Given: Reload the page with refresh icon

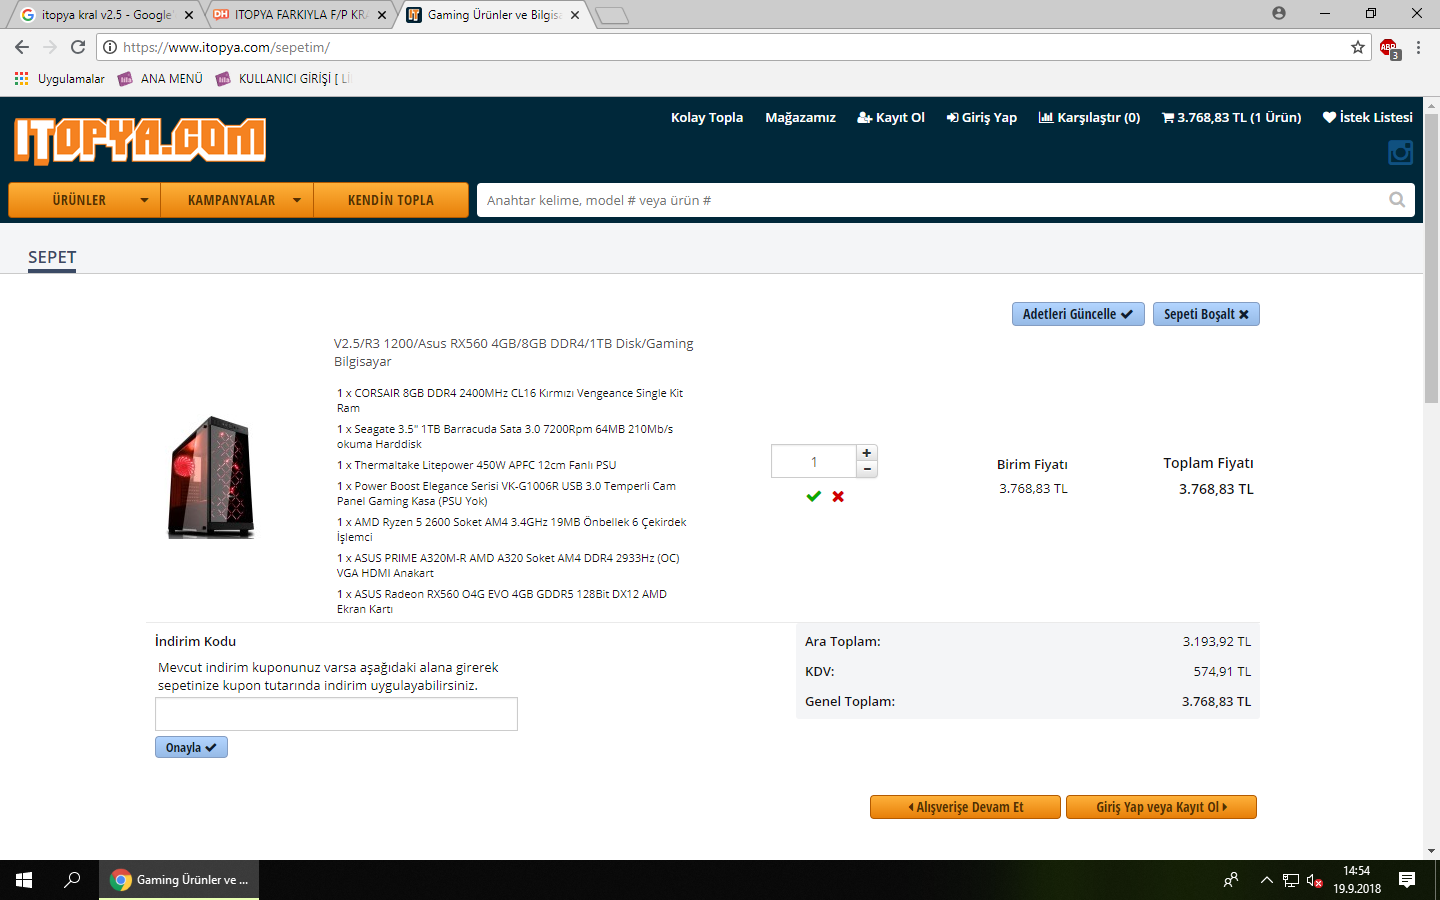Looking at the screenshot, I should [x=78, y=47].
